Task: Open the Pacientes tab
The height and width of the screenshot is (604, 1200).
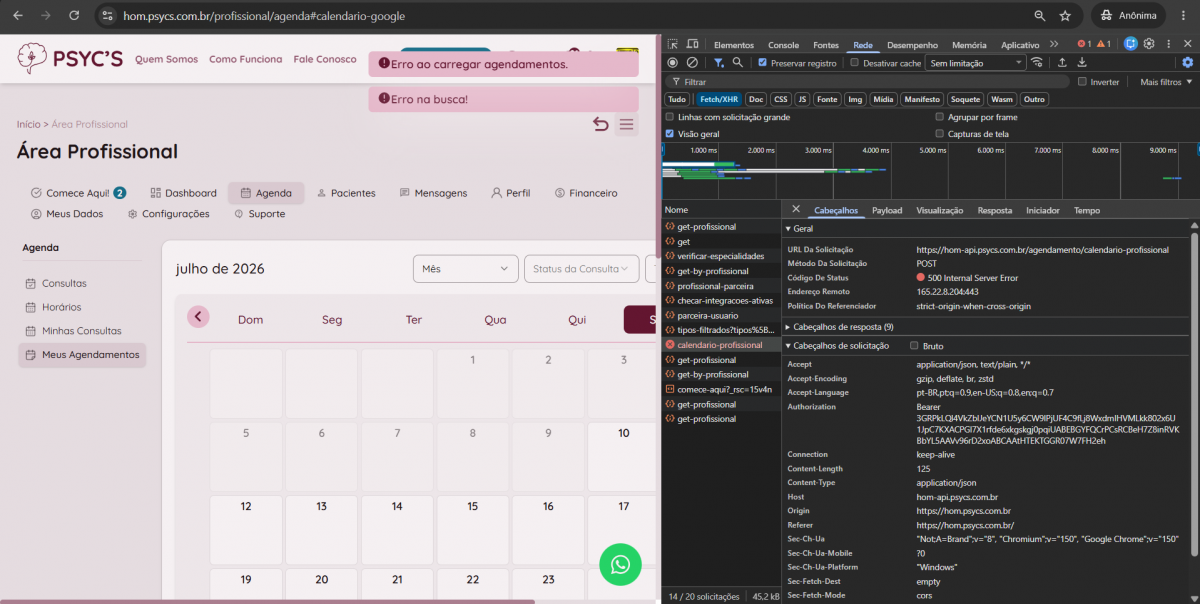Action: pos(346,193)
